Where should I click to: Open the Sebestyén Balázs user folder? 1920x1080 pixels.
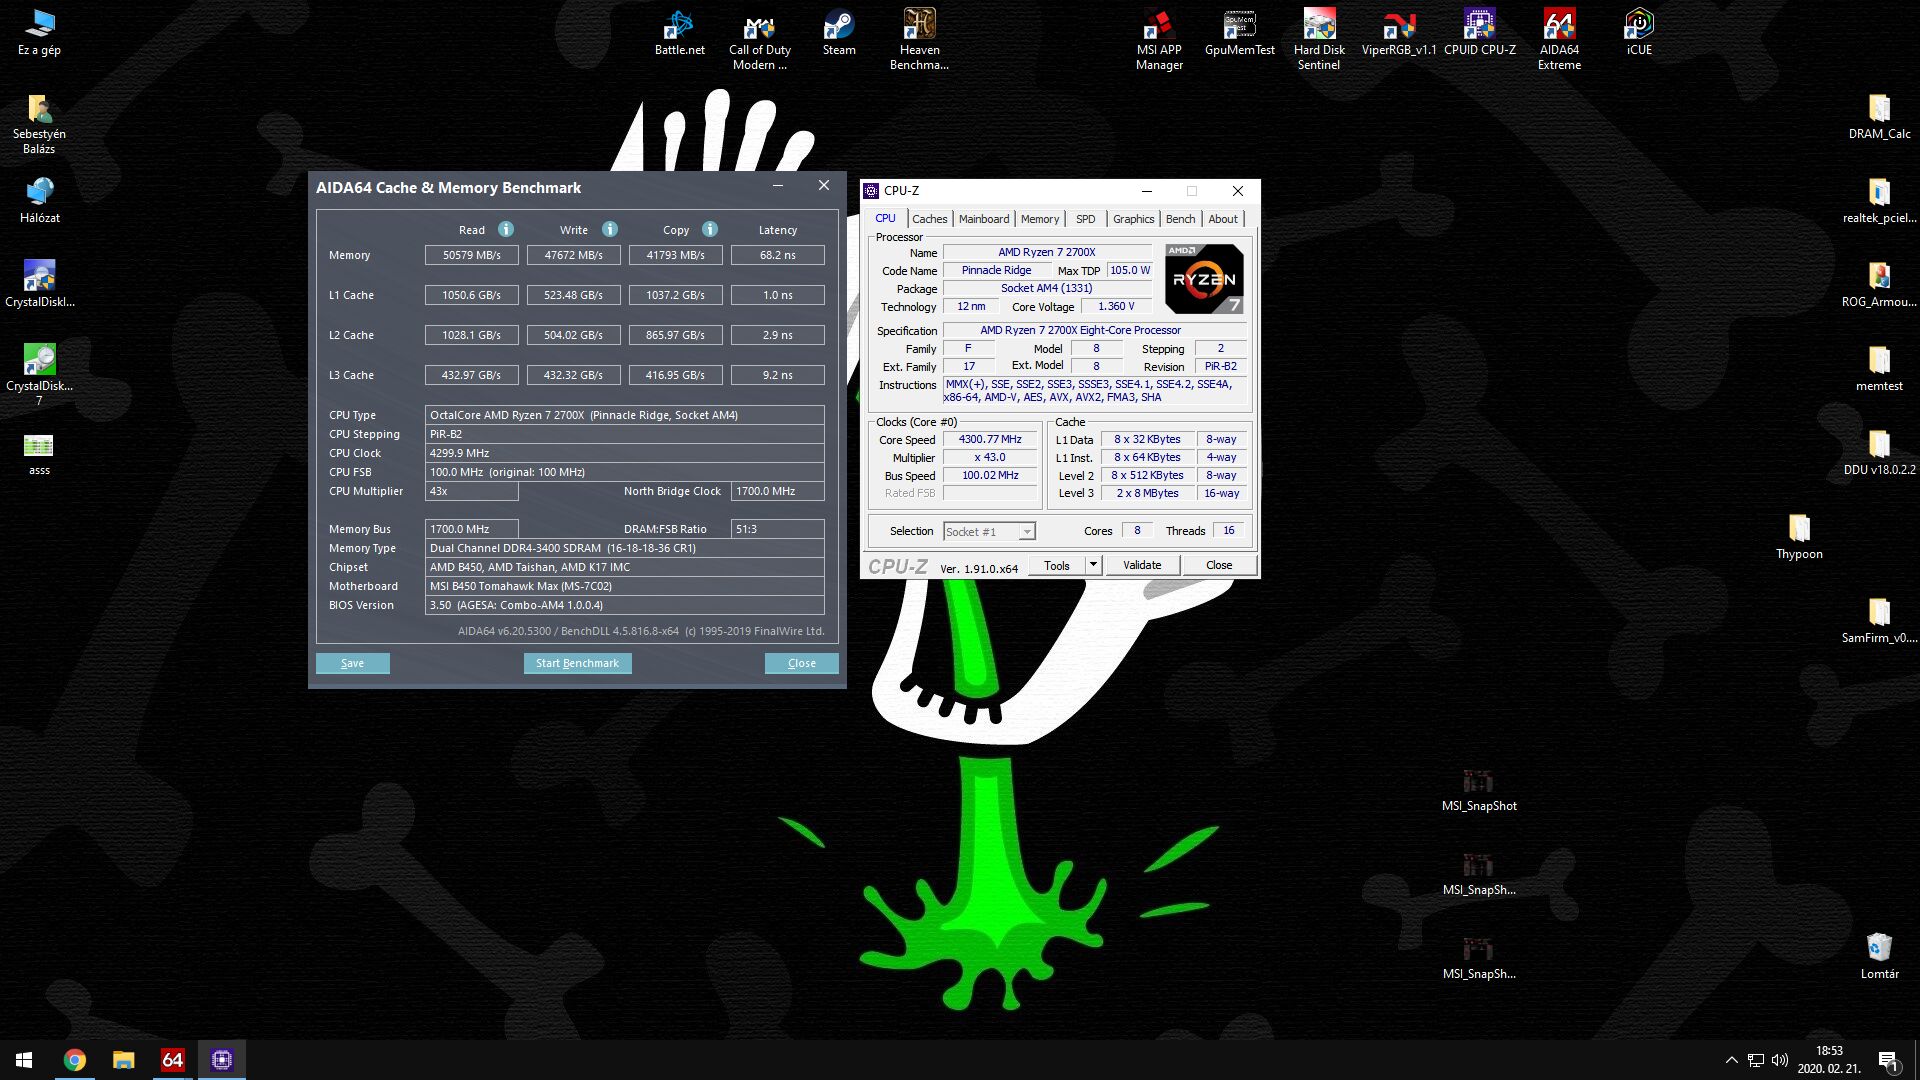[39, 124]
